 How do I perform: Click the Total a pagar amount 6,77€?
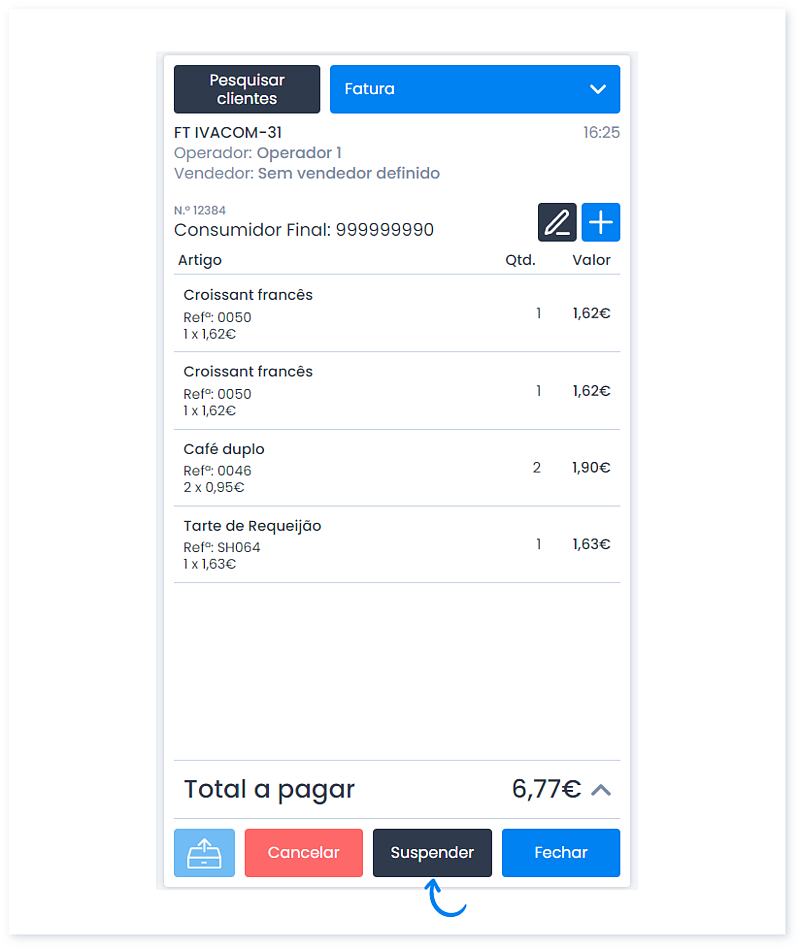tap(546, 789)
